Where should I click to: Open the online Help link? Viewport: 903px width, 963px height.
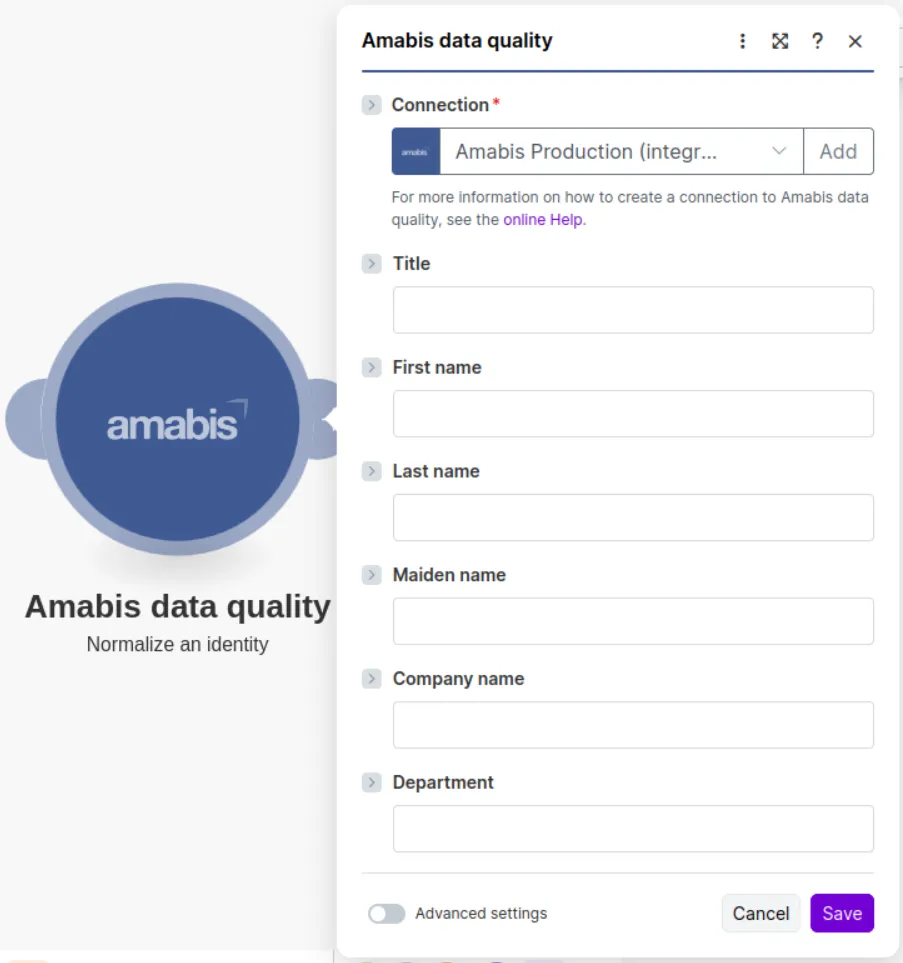pos(543,219)
